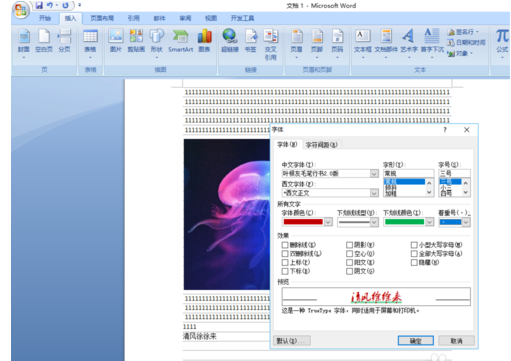
Task: Click the Default (默认) button
Action: pyautogui.click(x=292, y=341)
